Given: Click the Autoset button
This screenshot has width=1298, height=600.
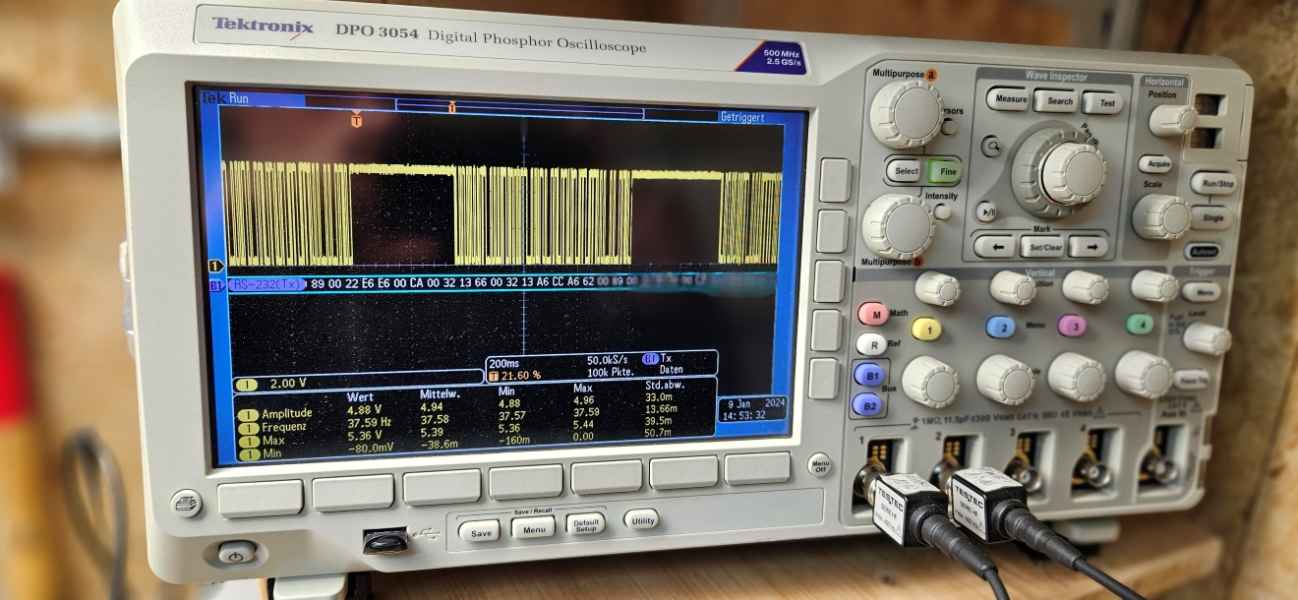Looking at the screenshot, I should tap(1201, 251).
